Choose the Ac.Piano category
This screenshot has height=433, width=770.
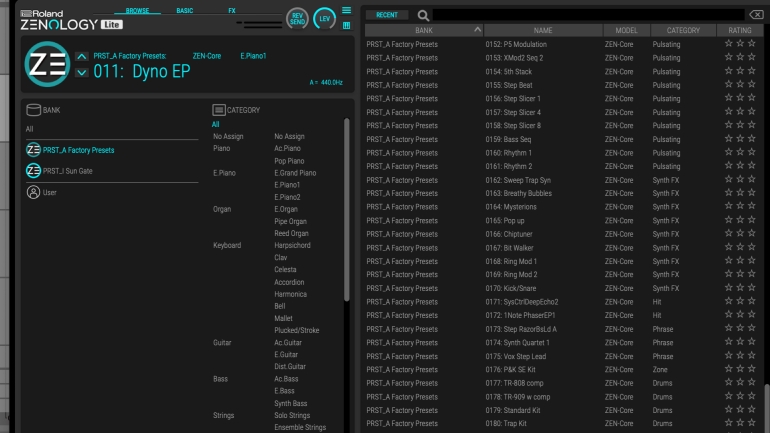pyautogui.click(x=287, y=148)
